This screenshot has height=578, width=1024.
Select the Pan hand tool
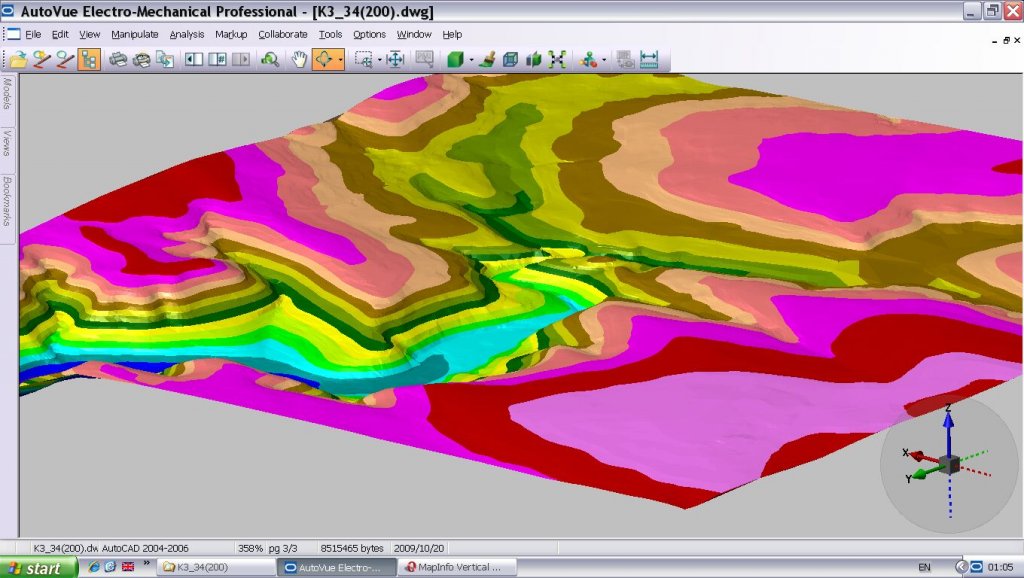click(x=298, y=59)
